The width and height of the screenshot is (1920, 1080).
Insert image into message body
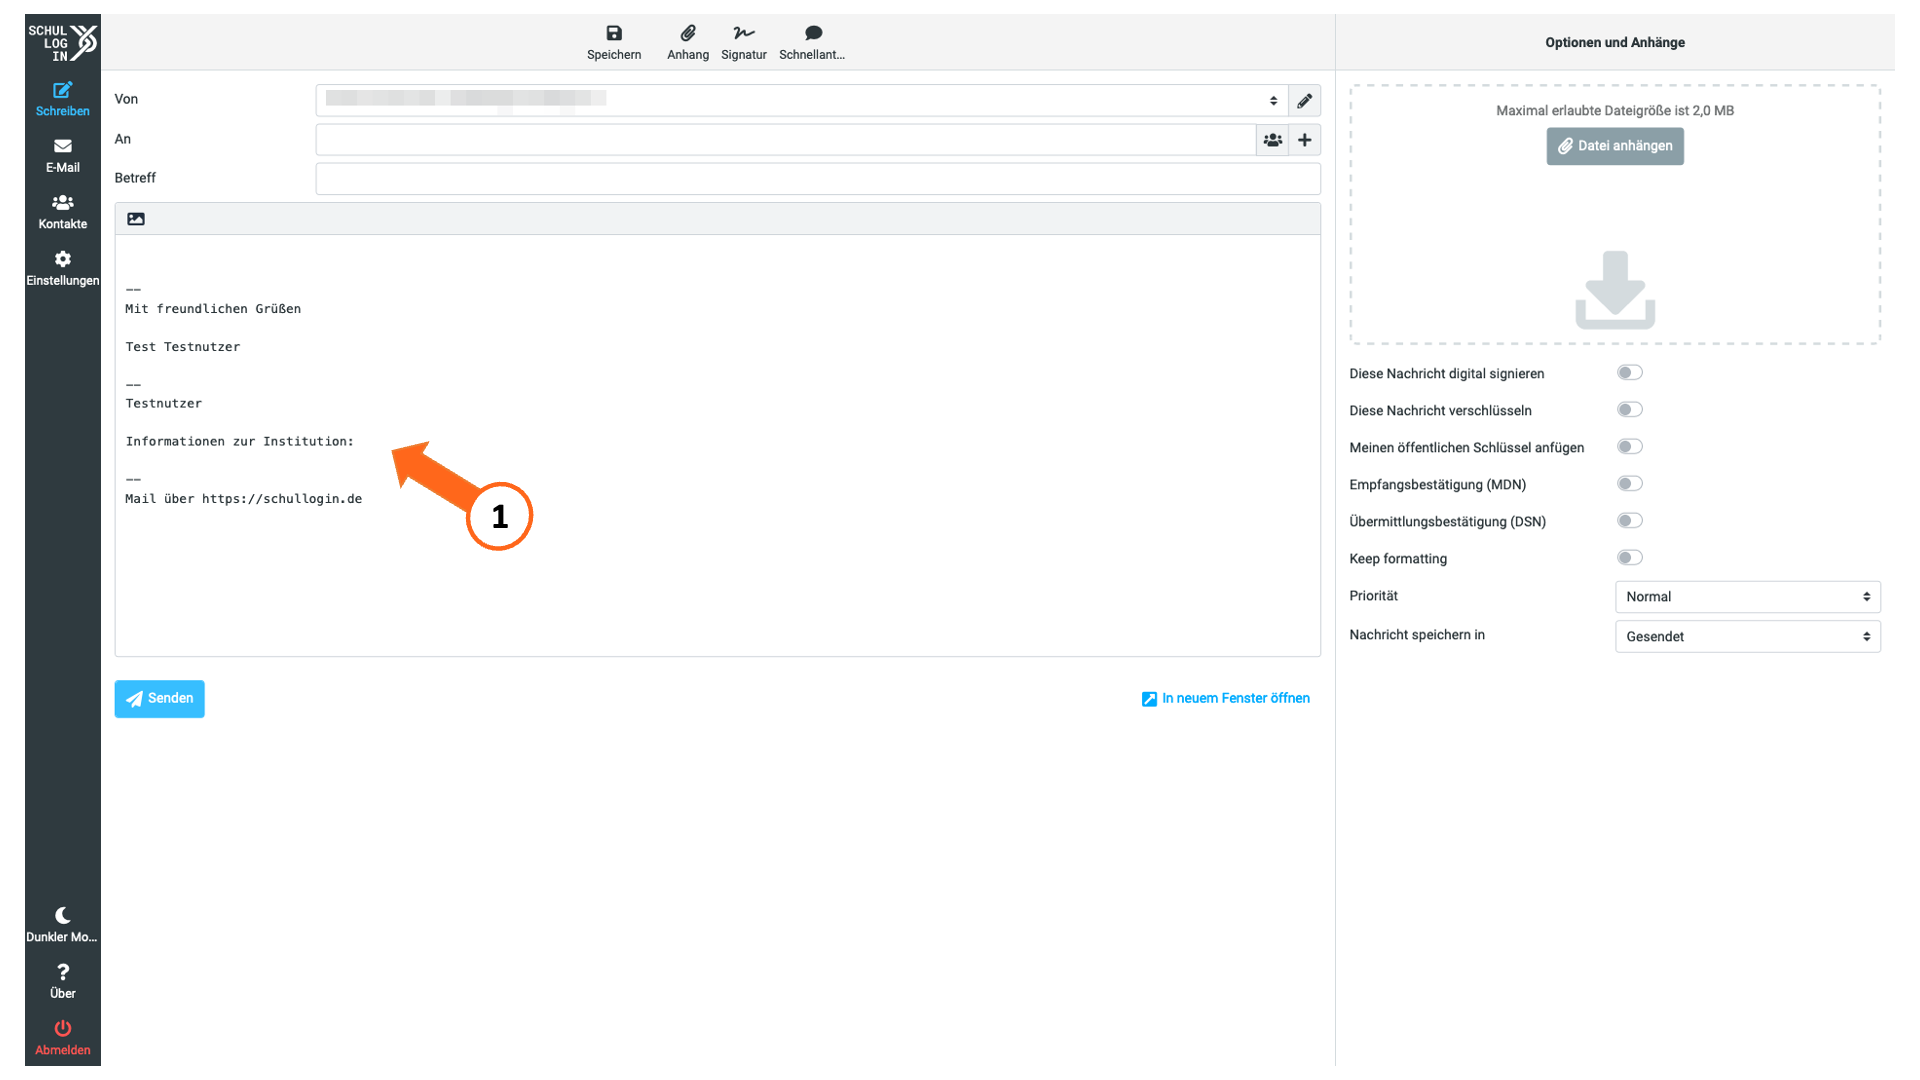pyautogui.click(x=136, y=219)
